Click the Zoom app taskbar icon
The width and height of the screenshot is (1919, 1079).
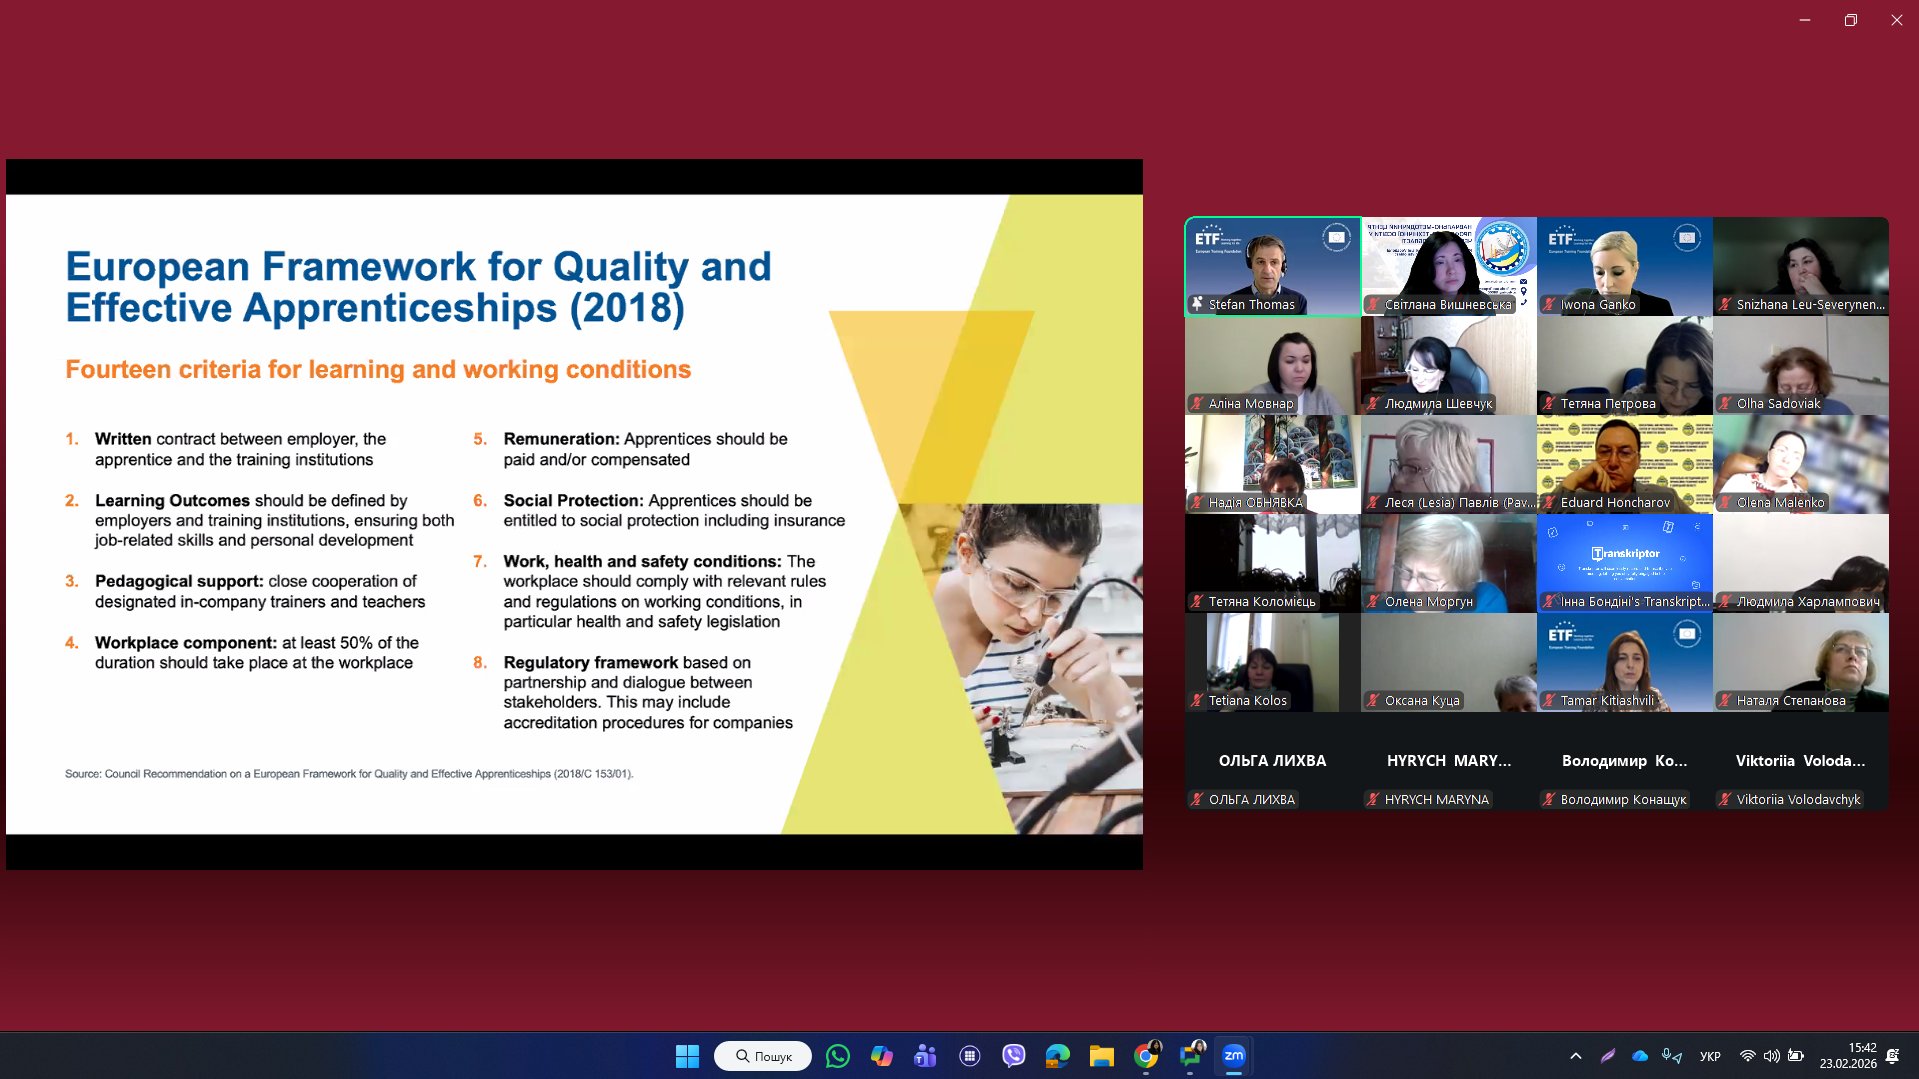(x=1234, y=1056)
